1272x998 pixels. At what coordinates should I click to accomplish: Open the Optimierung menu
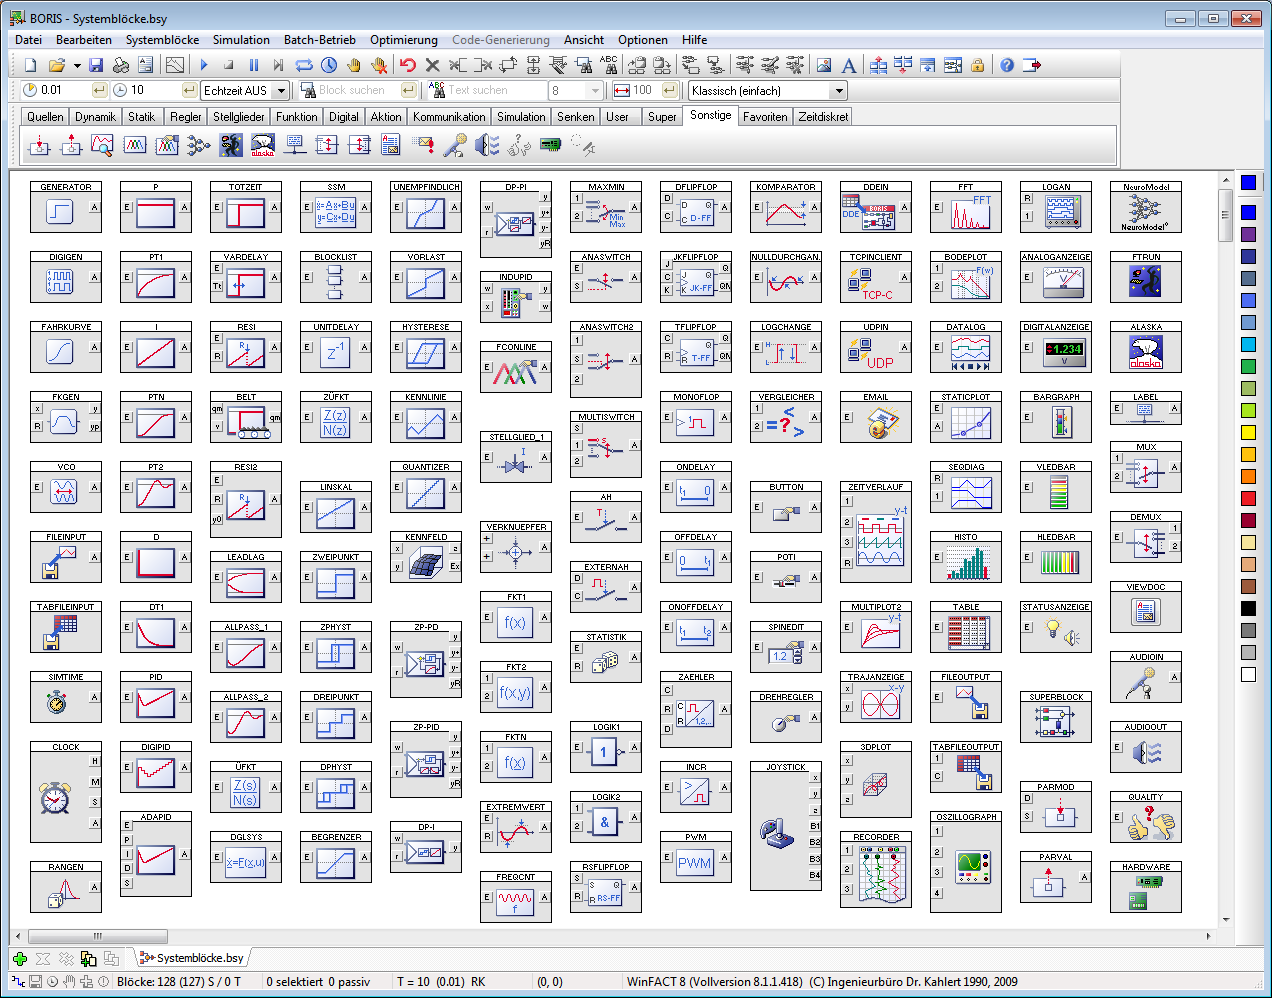(404, 40)
